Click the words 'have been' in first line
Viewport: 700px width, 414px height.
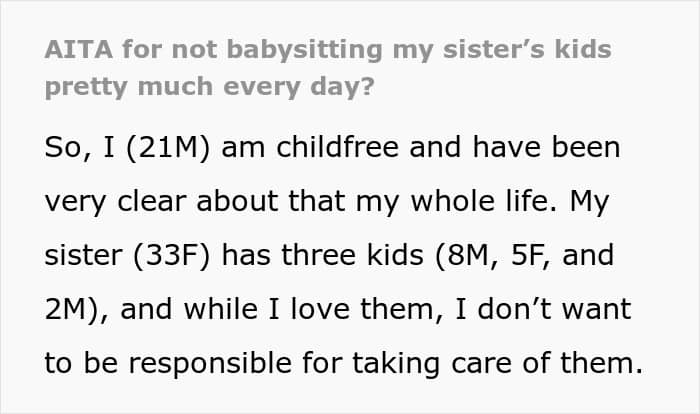[546, 147]
